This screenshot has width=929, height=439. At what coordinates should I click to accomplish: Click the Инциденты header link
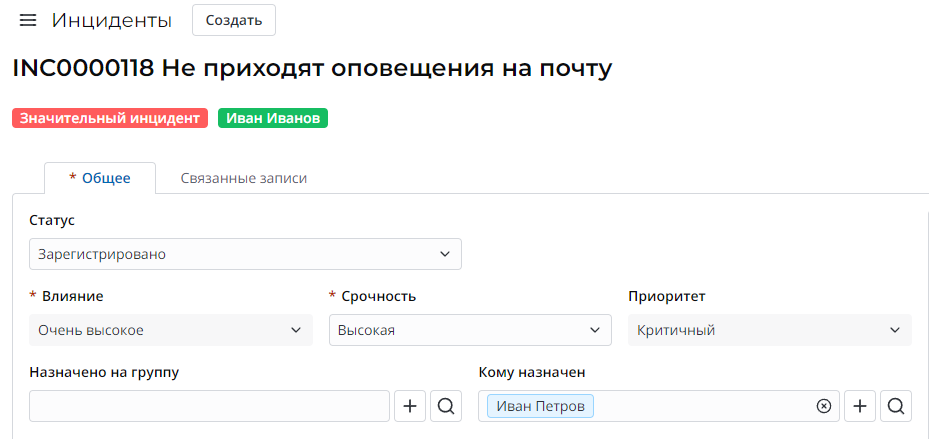[x=112, y=21]
